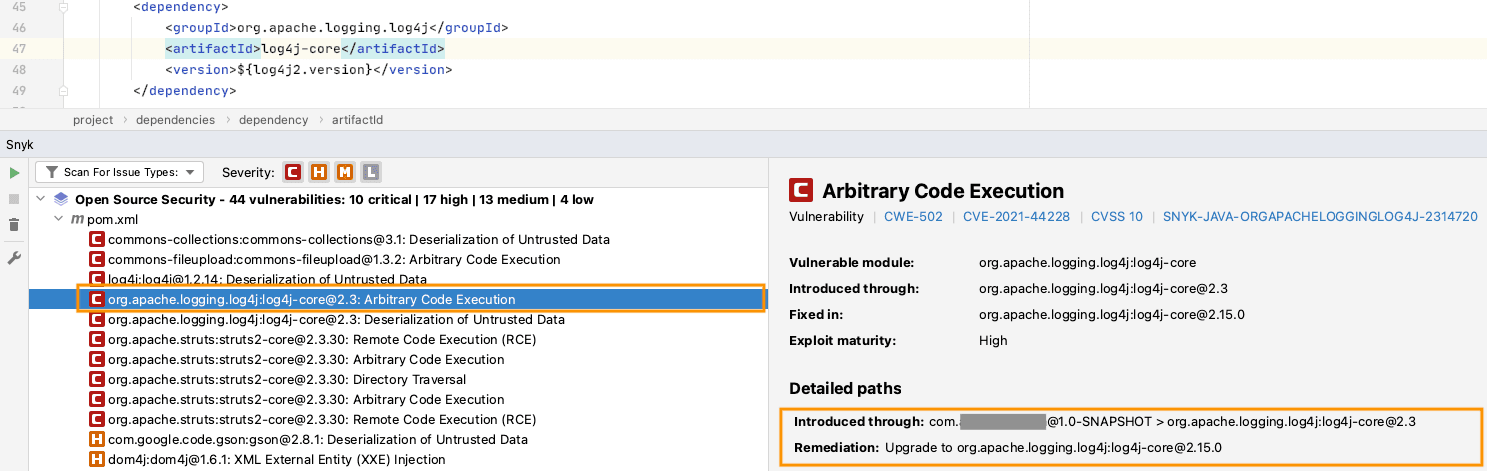1487x471 pixels.
Task: Collapse the Open Source Security node
Action: coord(41,199)
